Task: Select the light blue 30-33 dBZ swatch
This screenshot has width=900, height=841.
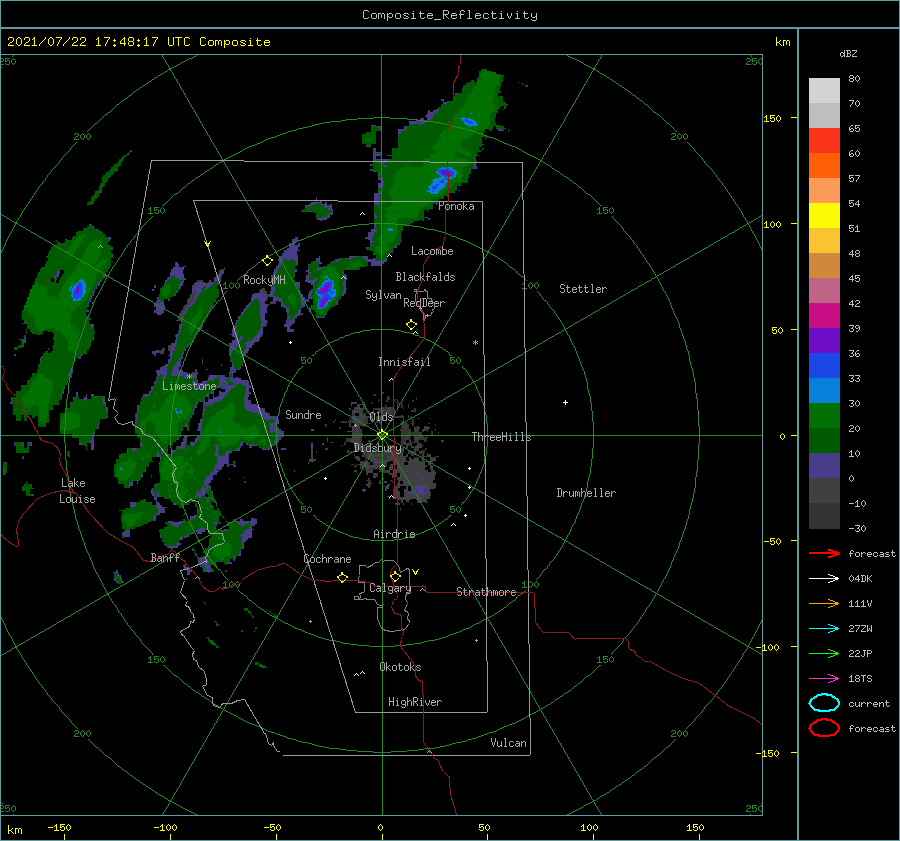Action: (824, 390)
